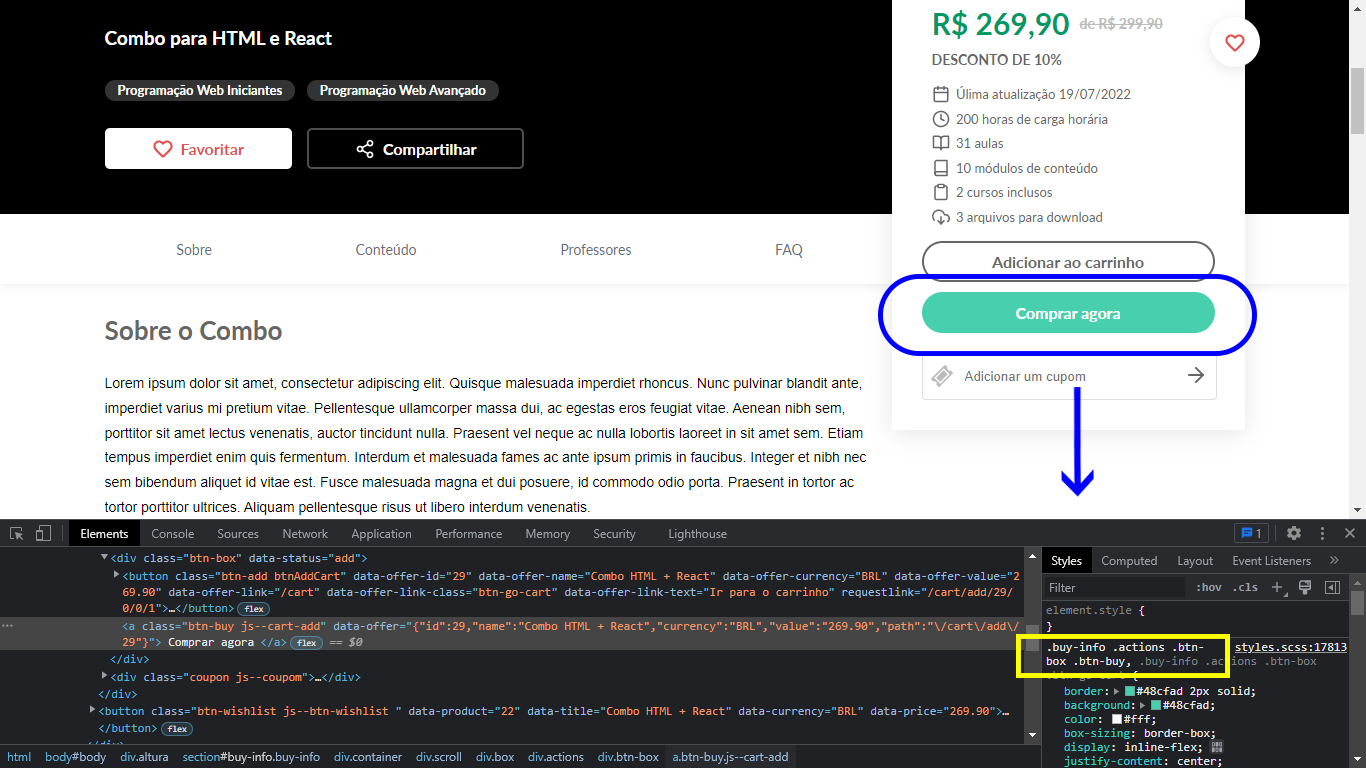Viewport: 1366px width, 768px height.
Task: Click the element.style rule block
Action: click(x=1195, y=617)
